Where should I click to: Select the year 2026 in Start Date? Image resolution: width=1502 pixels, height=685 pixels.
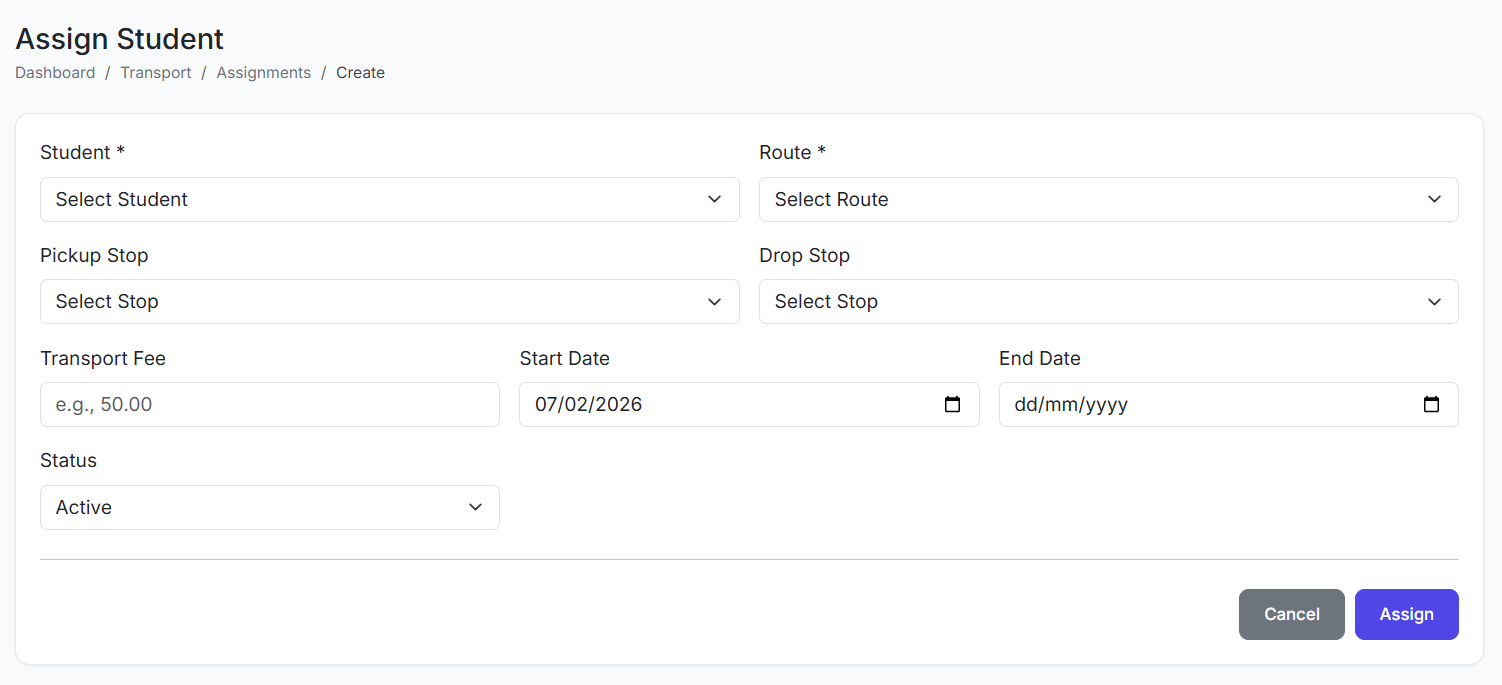pyautogui.click(x=619, y=405)
